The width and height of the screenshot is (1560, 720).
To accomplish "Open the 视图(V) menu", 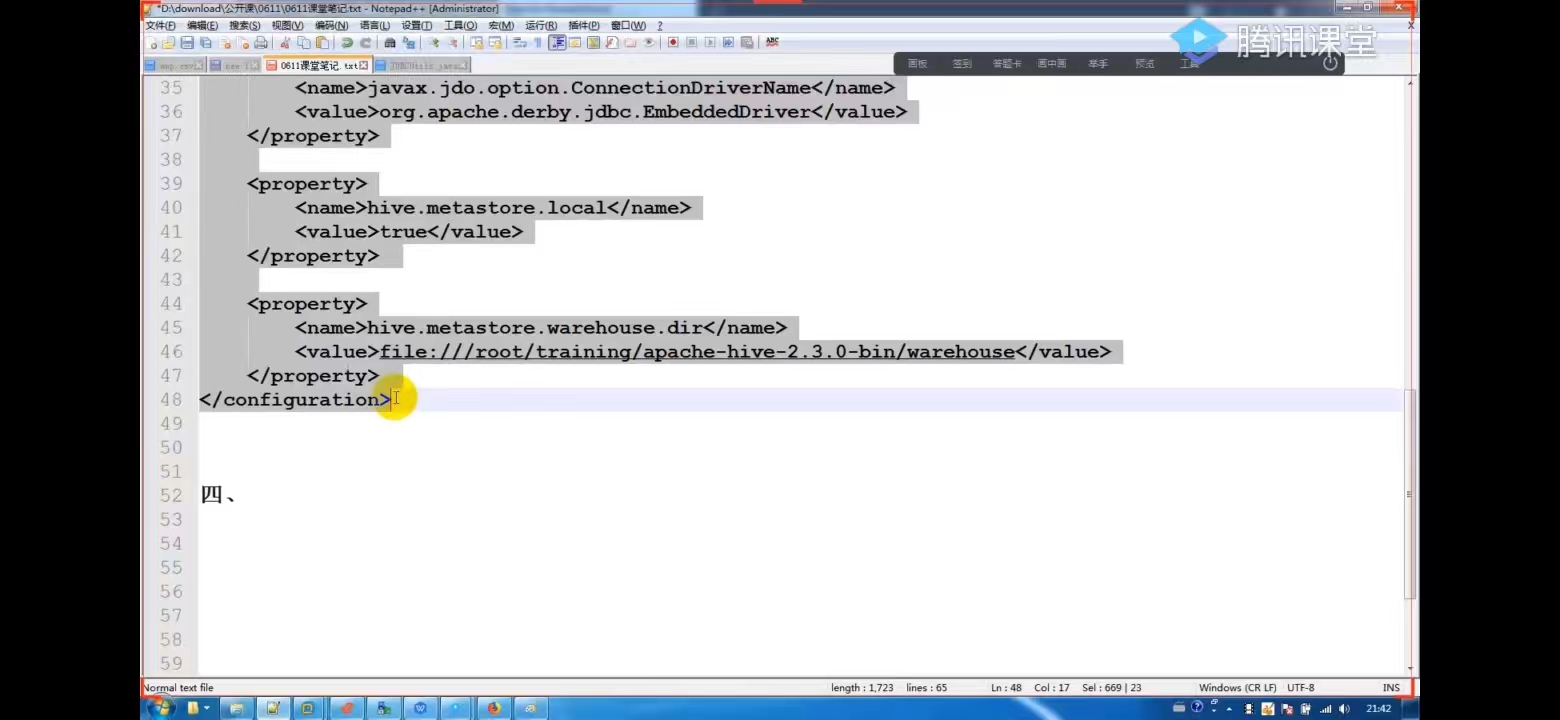I will point(288,25).
